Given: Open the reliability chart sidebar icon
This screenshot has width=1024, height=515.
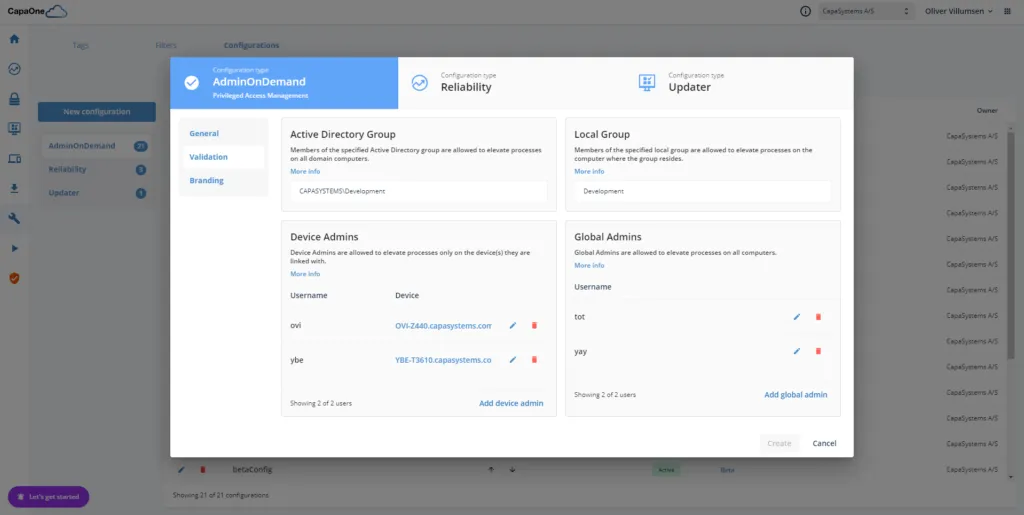Looking at the screenshot, I should pyautogui.click(x=14, y=69).
